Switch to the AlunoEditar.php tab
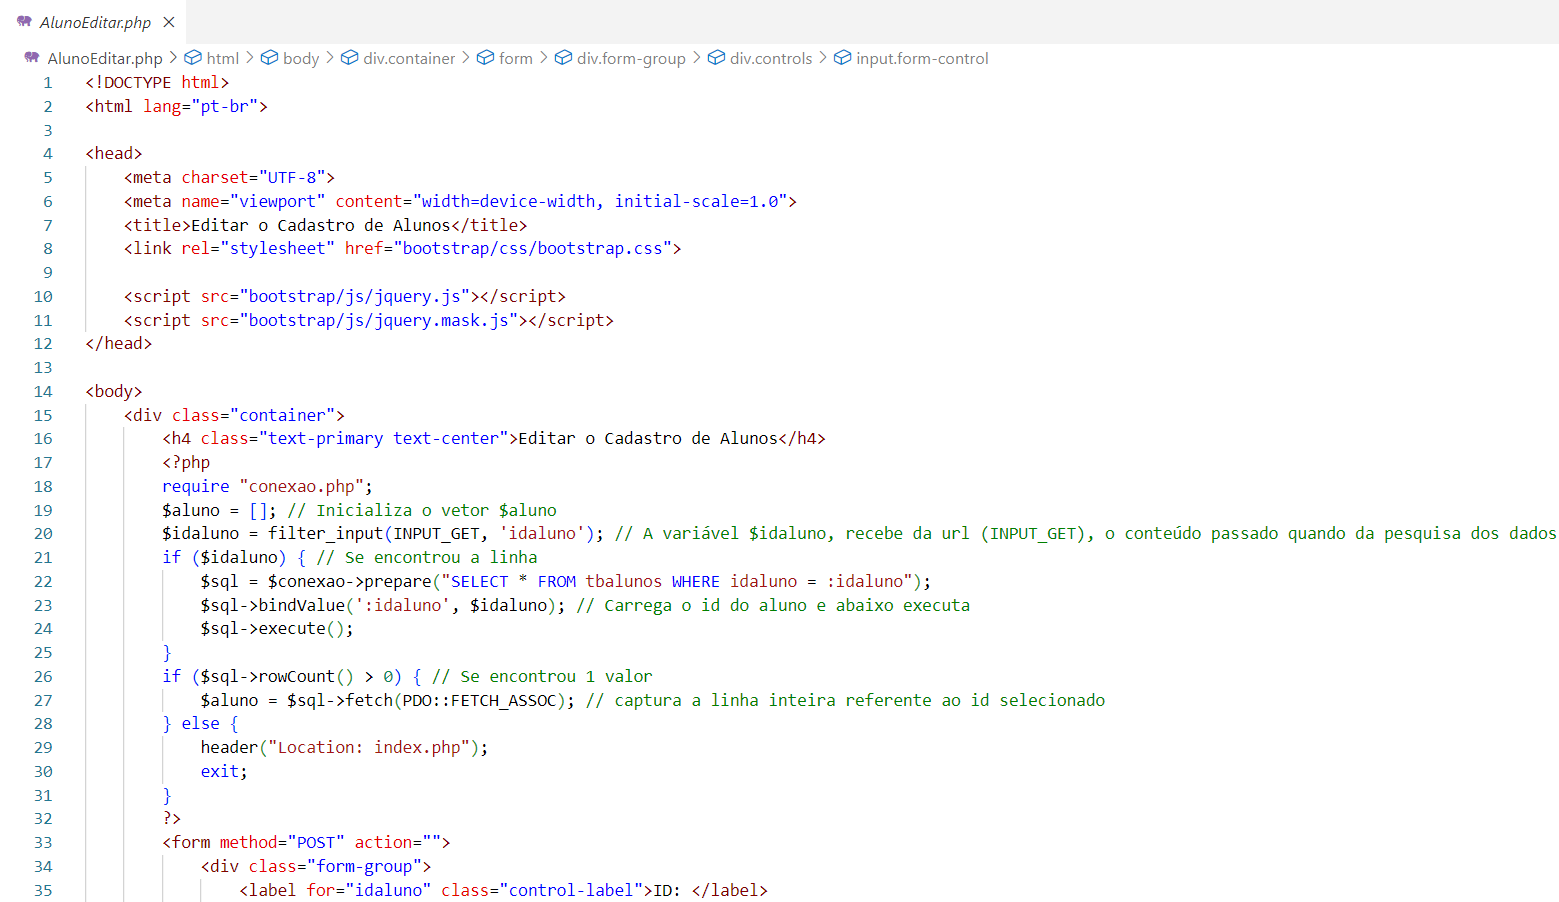Screen dimensions: 1559x902 (95, 22)
